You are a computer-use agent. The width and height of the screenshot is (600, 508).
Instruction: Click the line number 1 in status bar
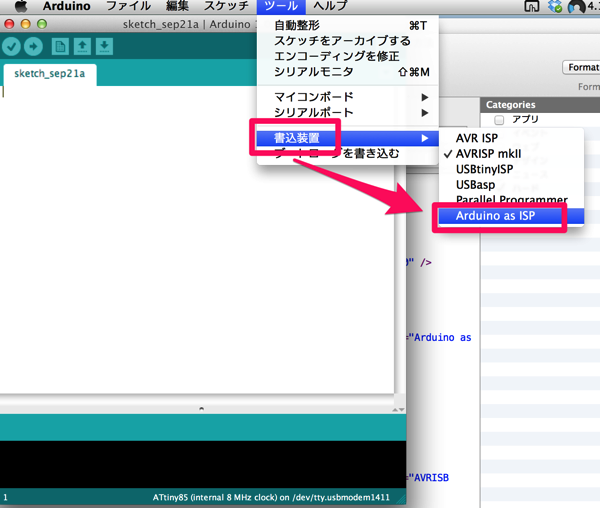[5, 498]
